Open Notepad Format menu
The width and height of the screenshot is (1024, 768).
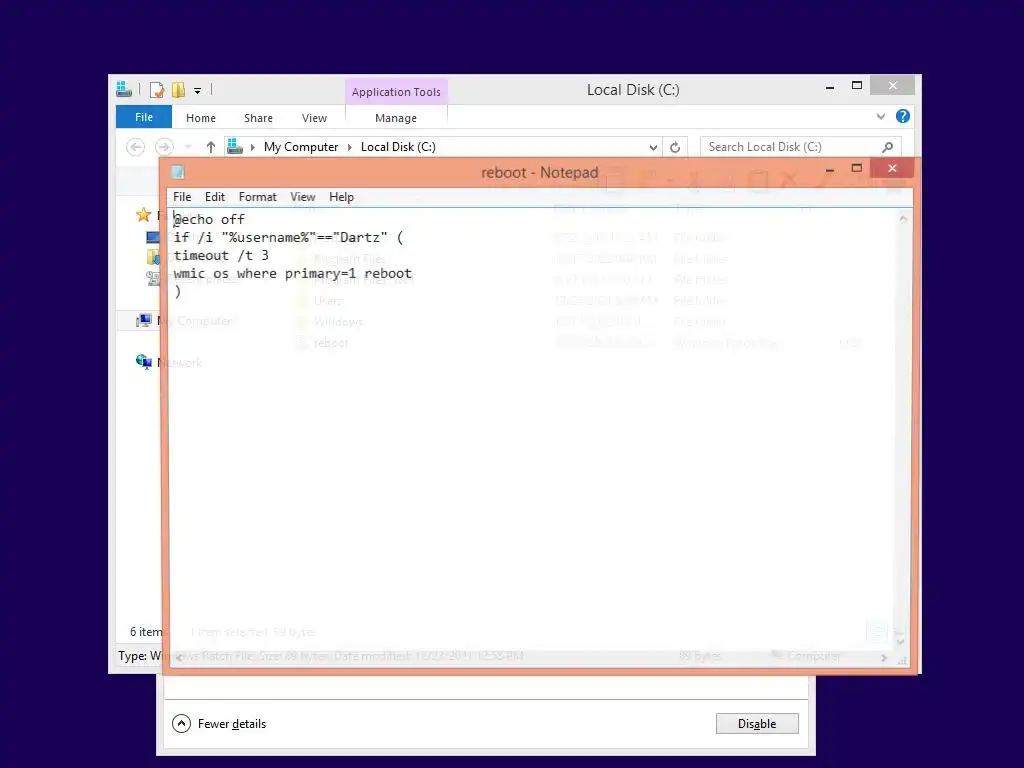(257, 197)
